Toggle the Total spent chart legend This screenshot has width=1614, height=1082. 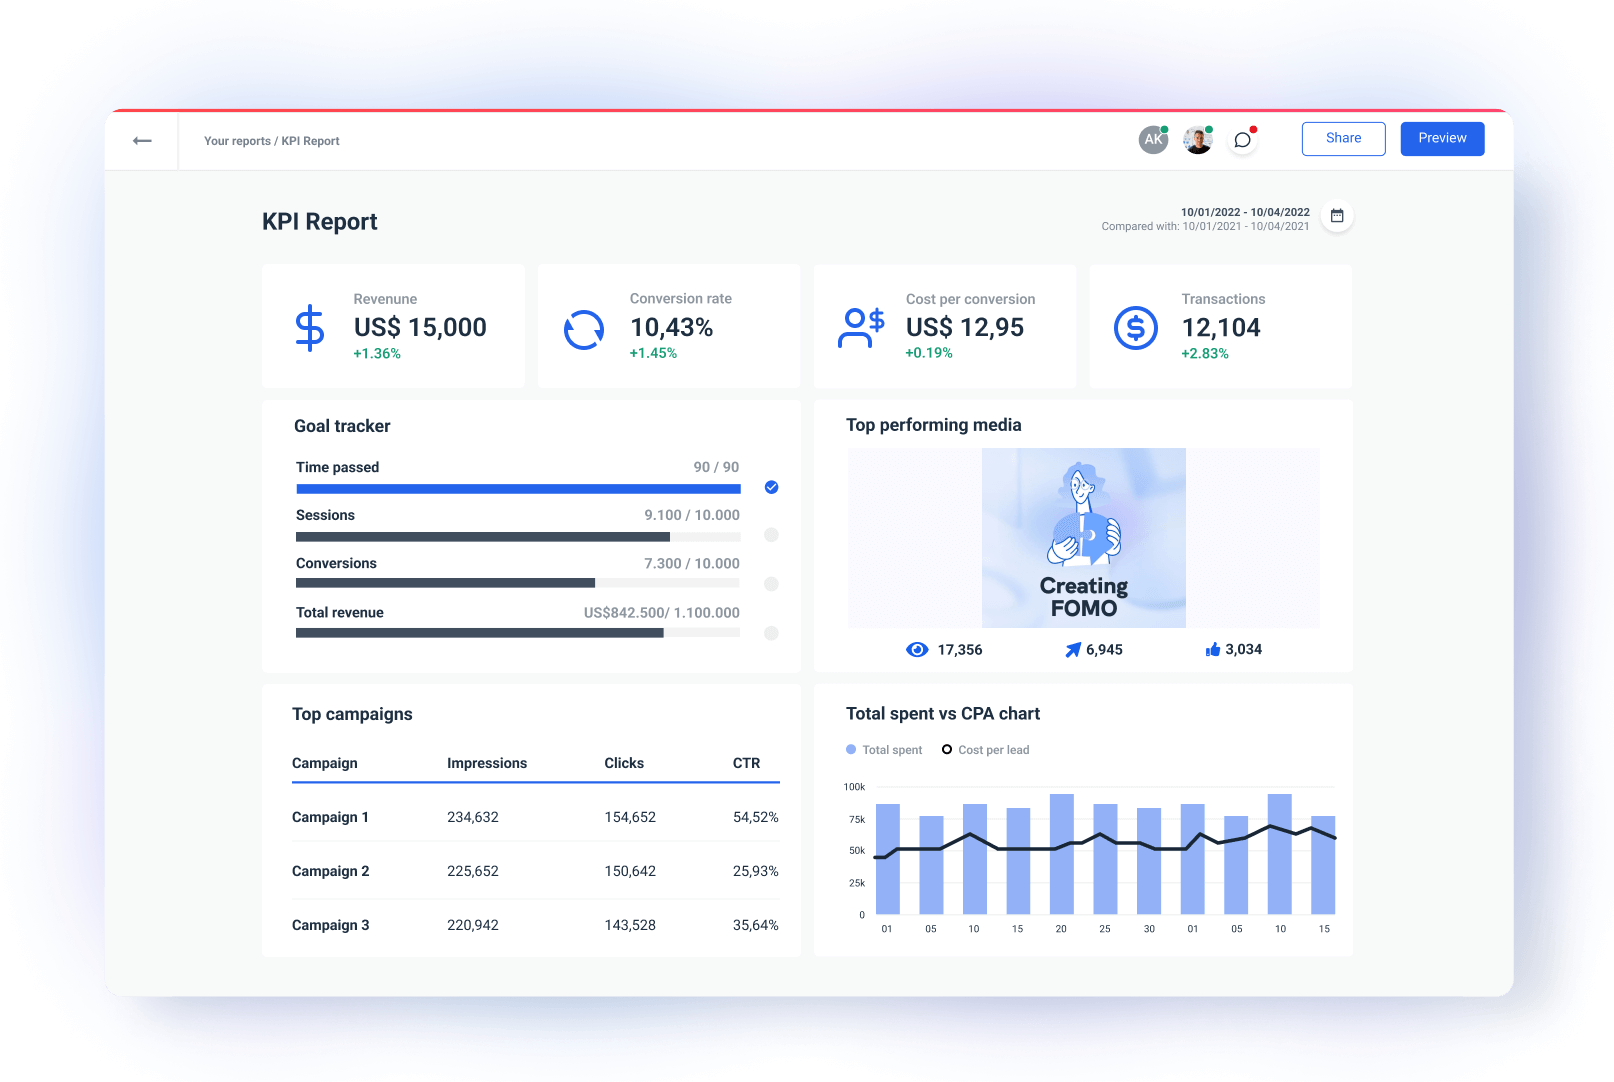[x=883, y=749]
